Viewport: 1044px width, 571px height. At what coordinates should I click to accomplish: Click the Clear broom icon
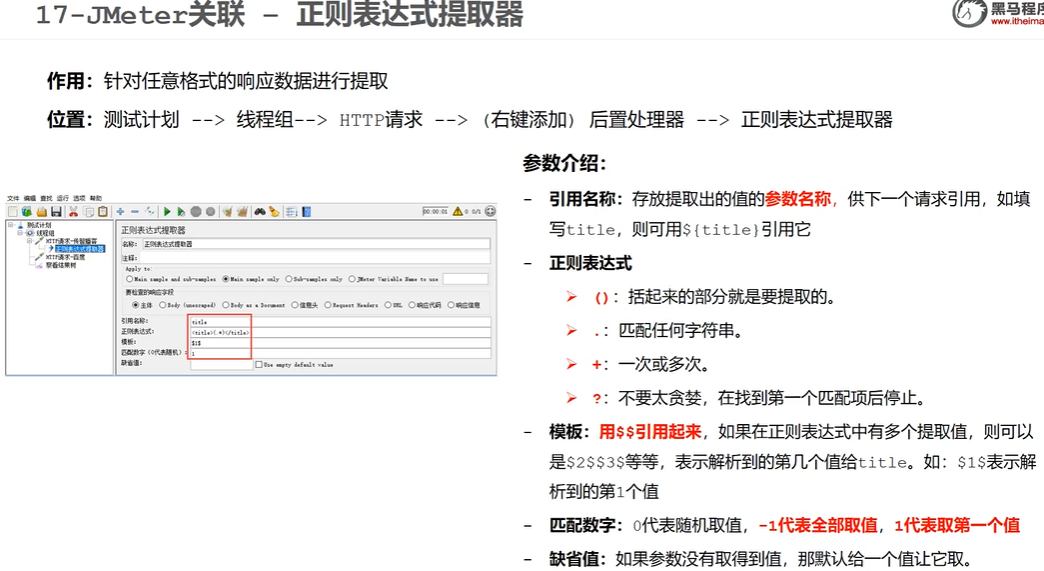coord(228,212)
